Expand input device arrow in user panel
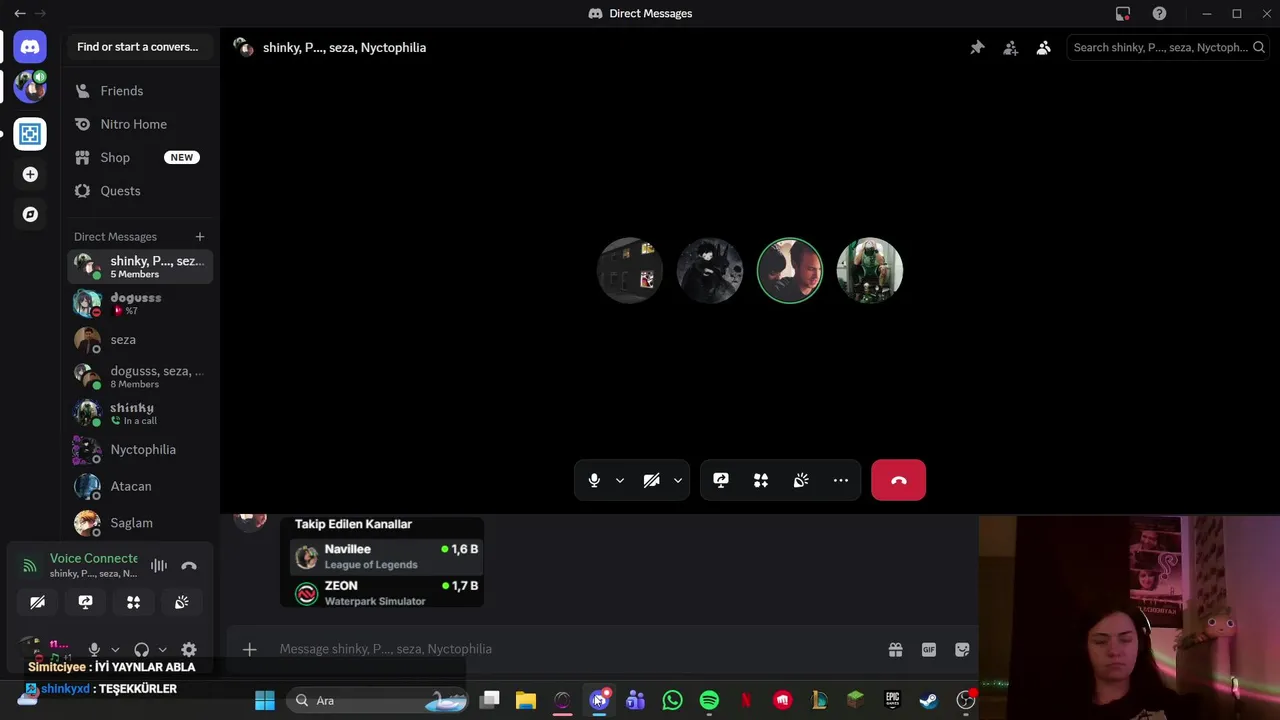Viewport: 1280px width, 720px height. [x=115, y=650]
